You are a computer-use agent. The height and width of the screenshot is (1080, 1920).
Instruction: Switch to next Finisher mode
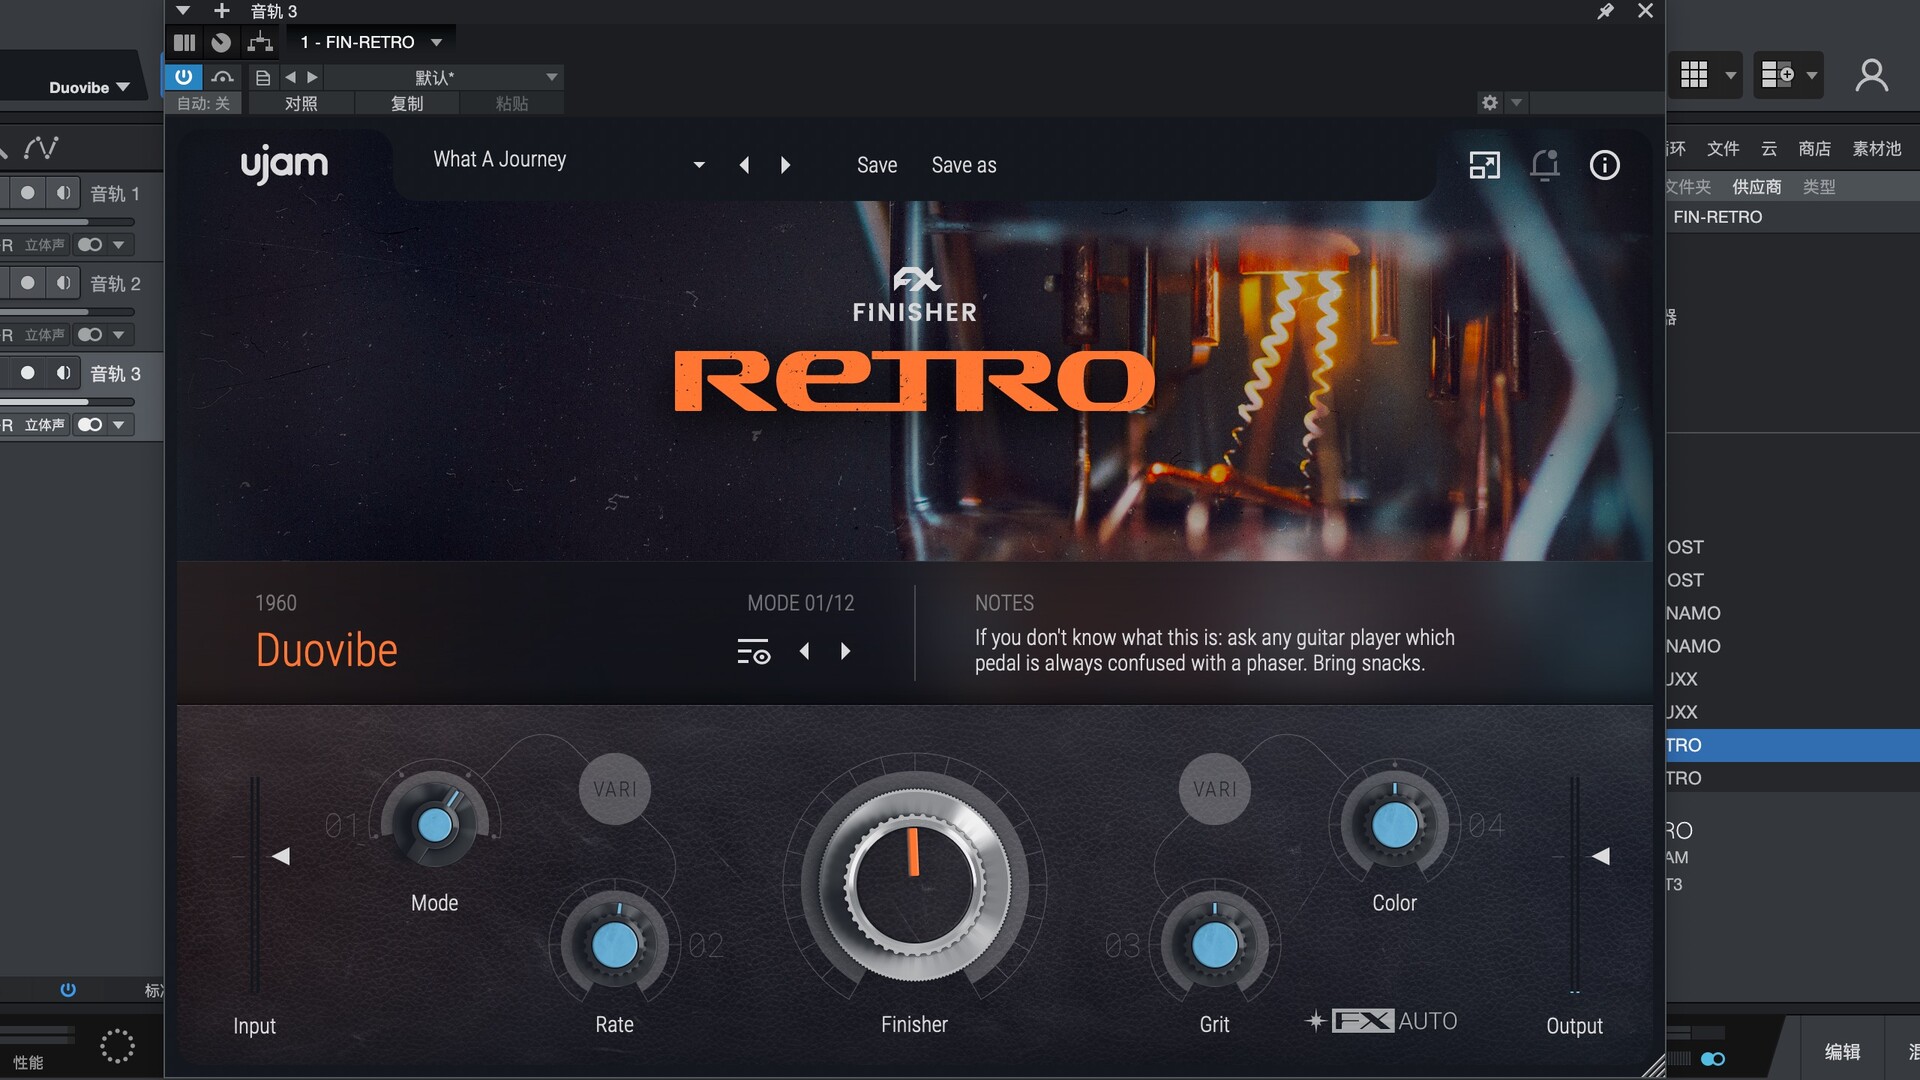point(846,651)
